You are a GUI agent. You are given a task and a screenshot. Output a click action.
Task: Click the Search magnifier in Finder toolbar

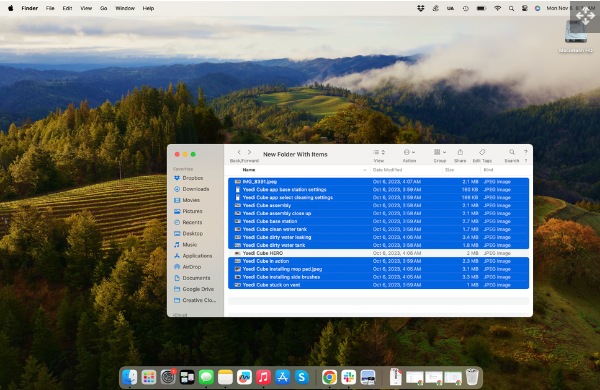(x=512, y=152)
